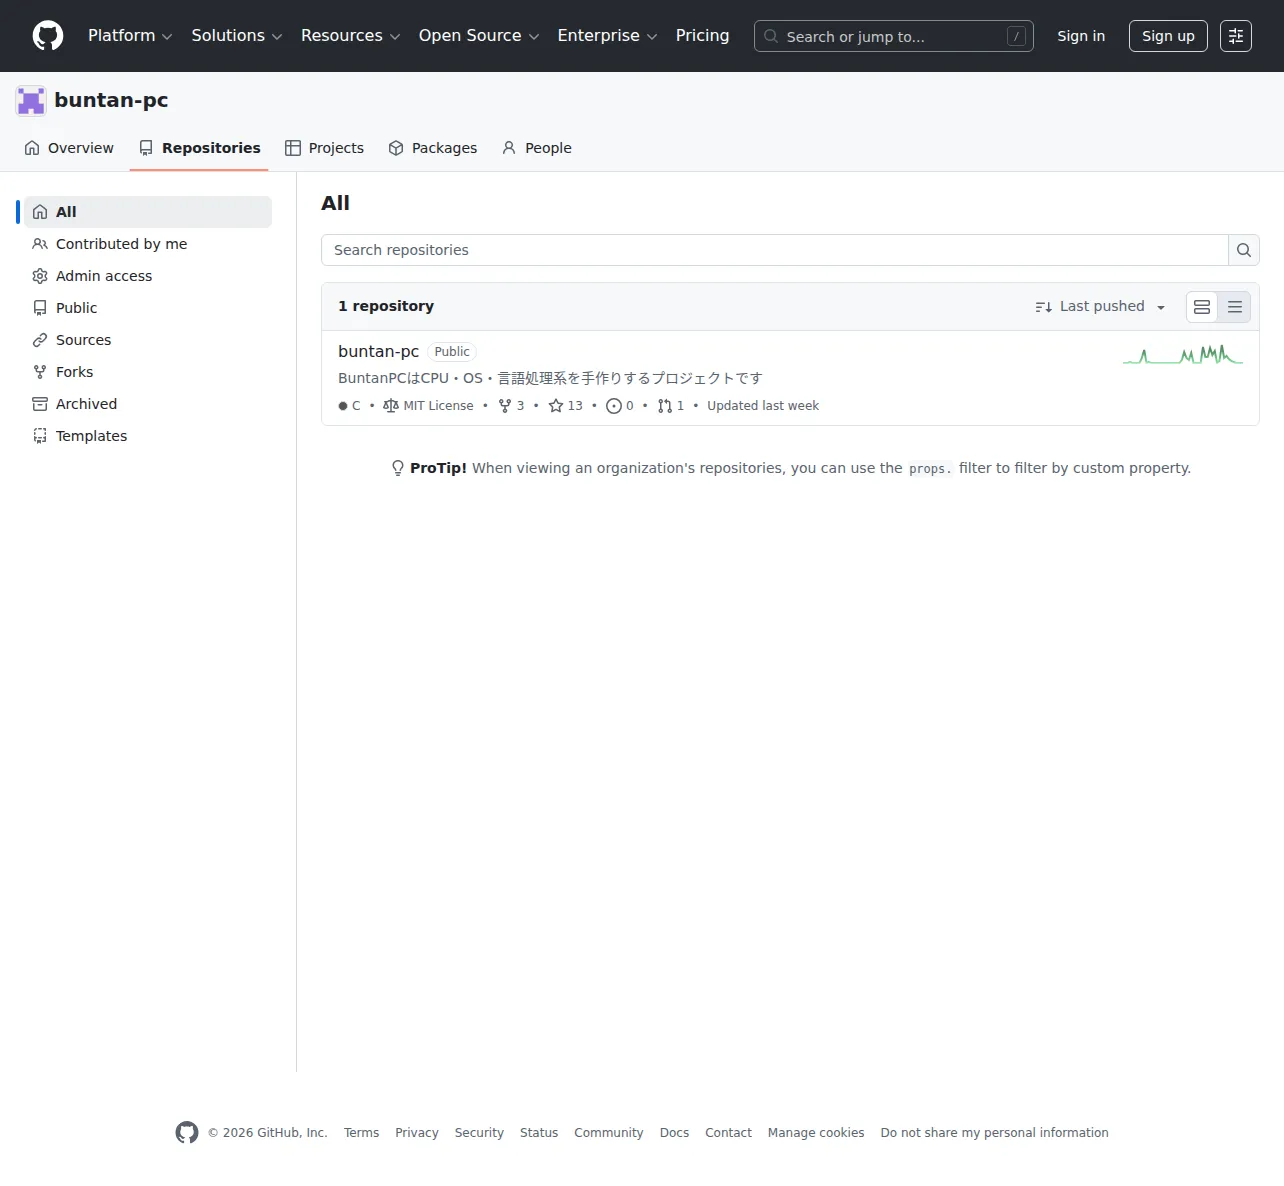Image resolution: width=1284 pixels, height=1186 pixels.
Task: Click the 1 repository count heading
Action: point(386,306)
